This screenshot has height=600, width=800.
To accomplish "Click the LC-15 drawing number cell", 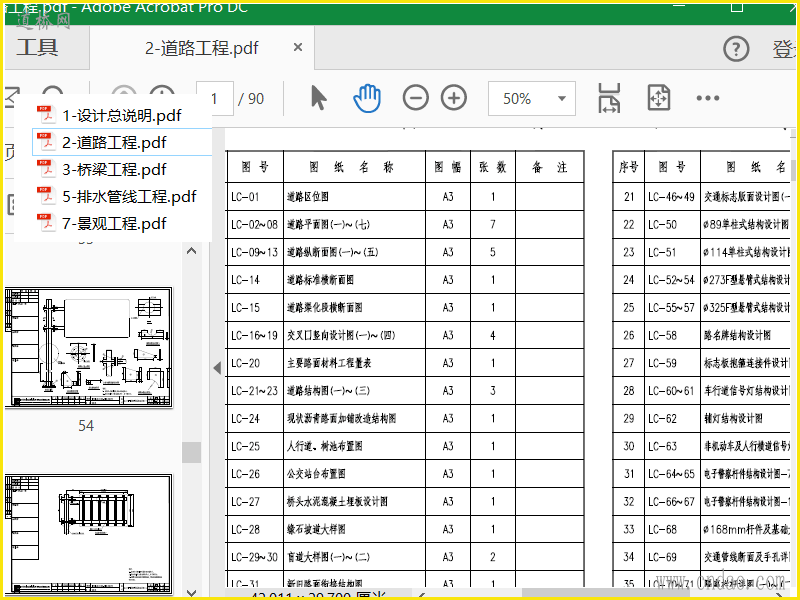I will click(x=255, y=308).
